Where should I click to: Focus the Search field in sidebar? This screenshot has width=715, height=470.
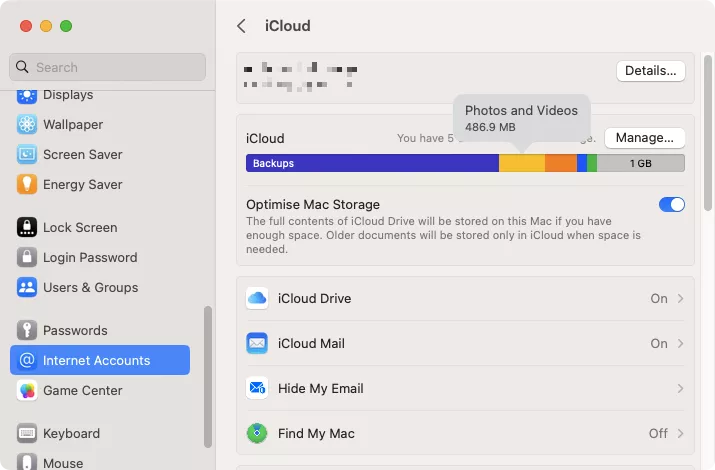click(107, 67)
